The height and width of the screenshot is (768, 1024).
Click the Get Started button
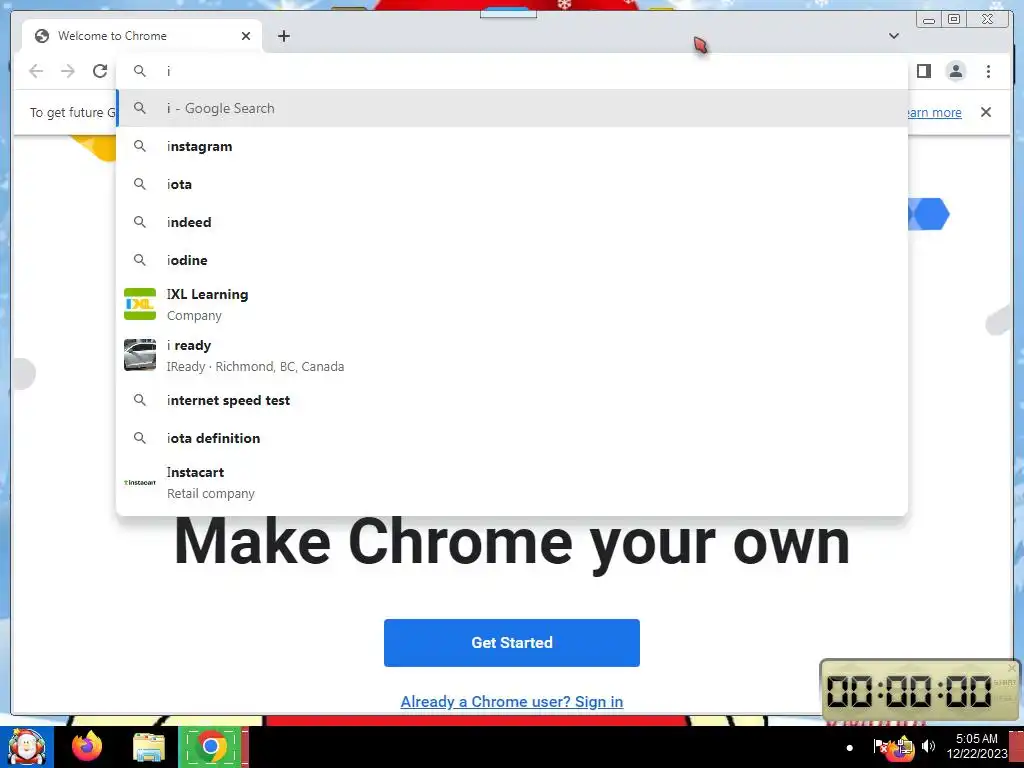pos(511,643)
